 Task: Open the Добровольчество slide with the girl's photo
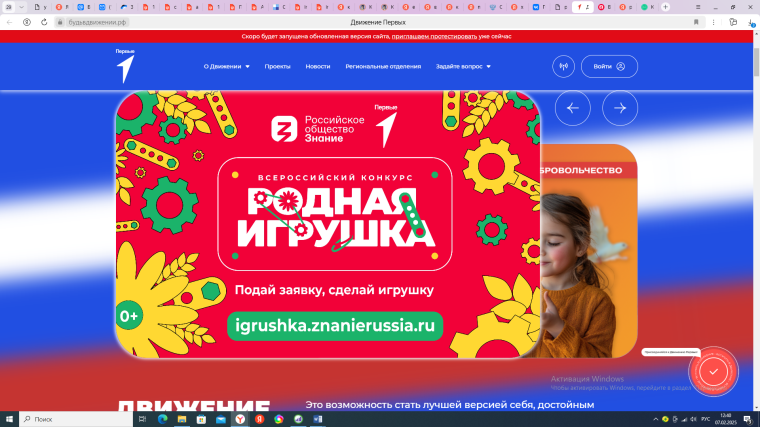(x=589, y=251)
